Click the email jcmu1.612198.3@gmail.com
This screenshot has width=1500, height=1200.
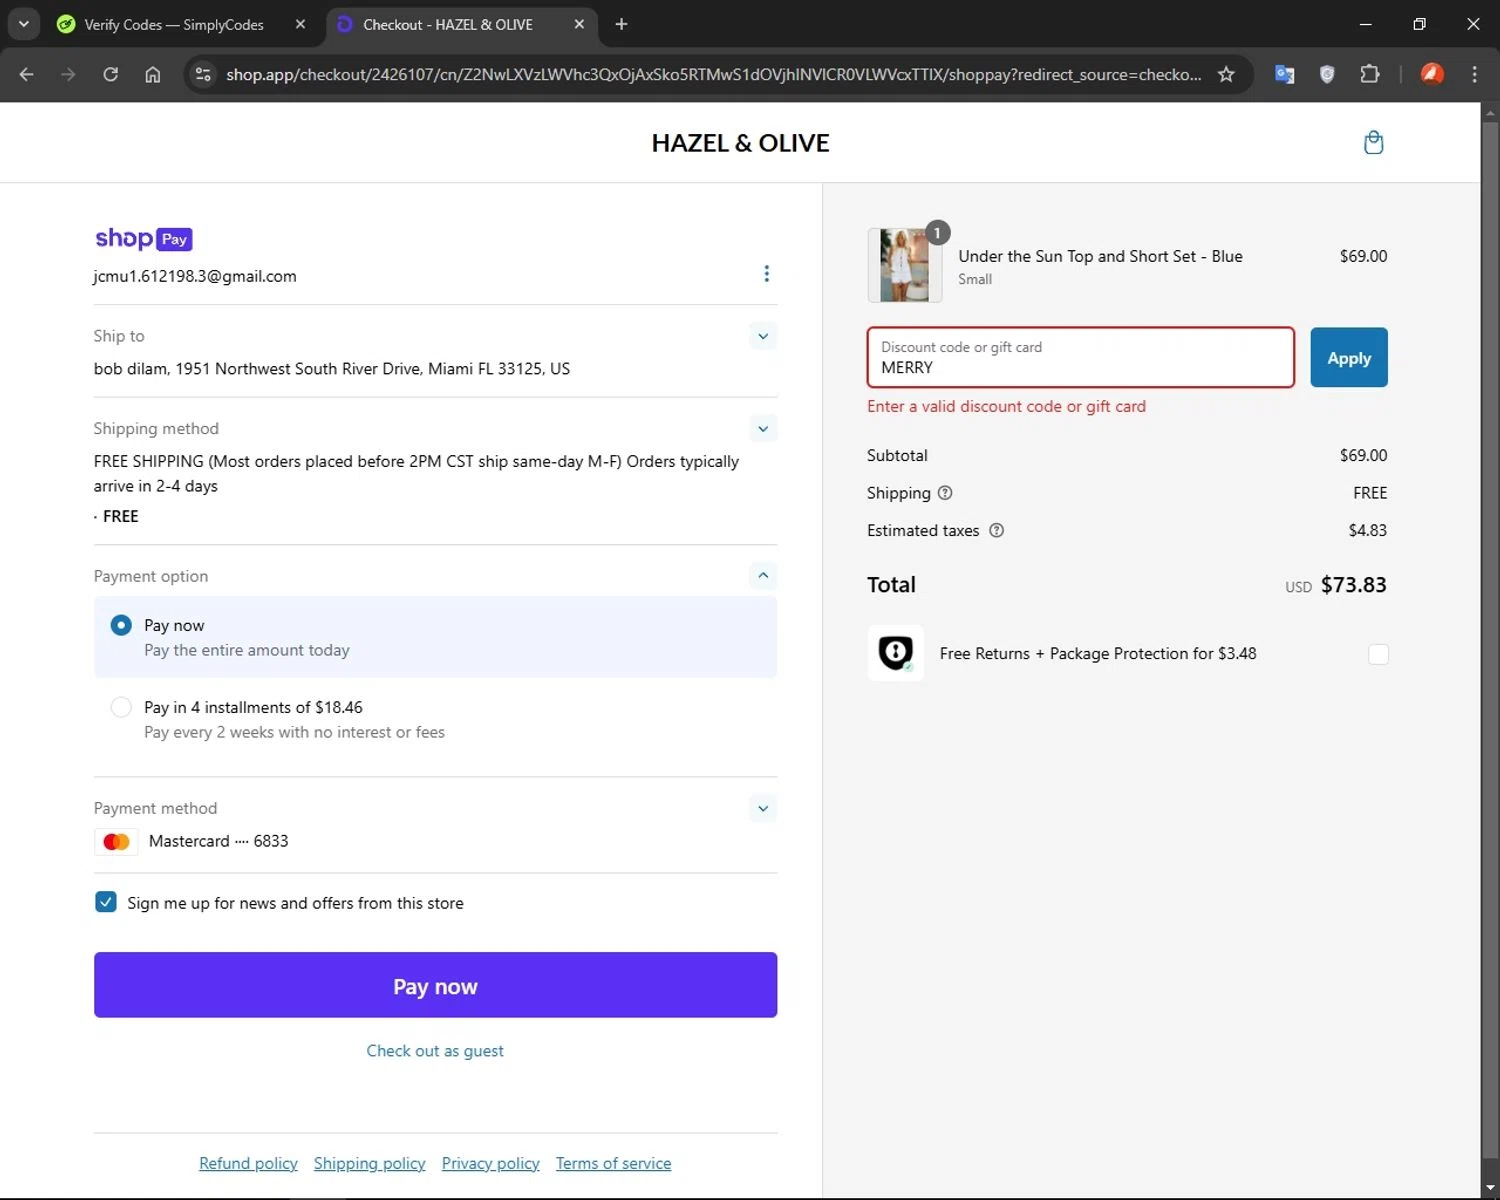click(x=195, y=276)
